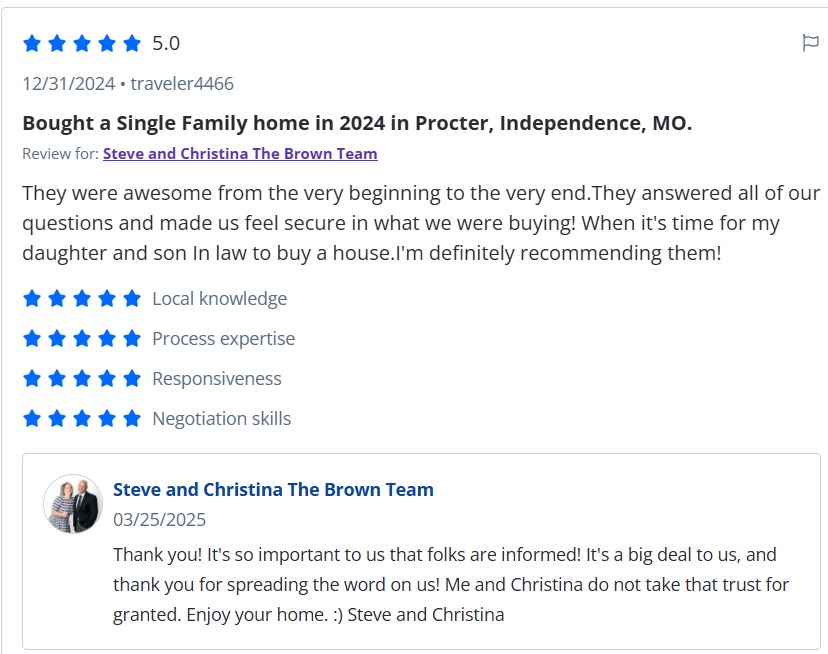828x654 pixels.
Task: Click the Process expertise label
Action: click(223, 338)
